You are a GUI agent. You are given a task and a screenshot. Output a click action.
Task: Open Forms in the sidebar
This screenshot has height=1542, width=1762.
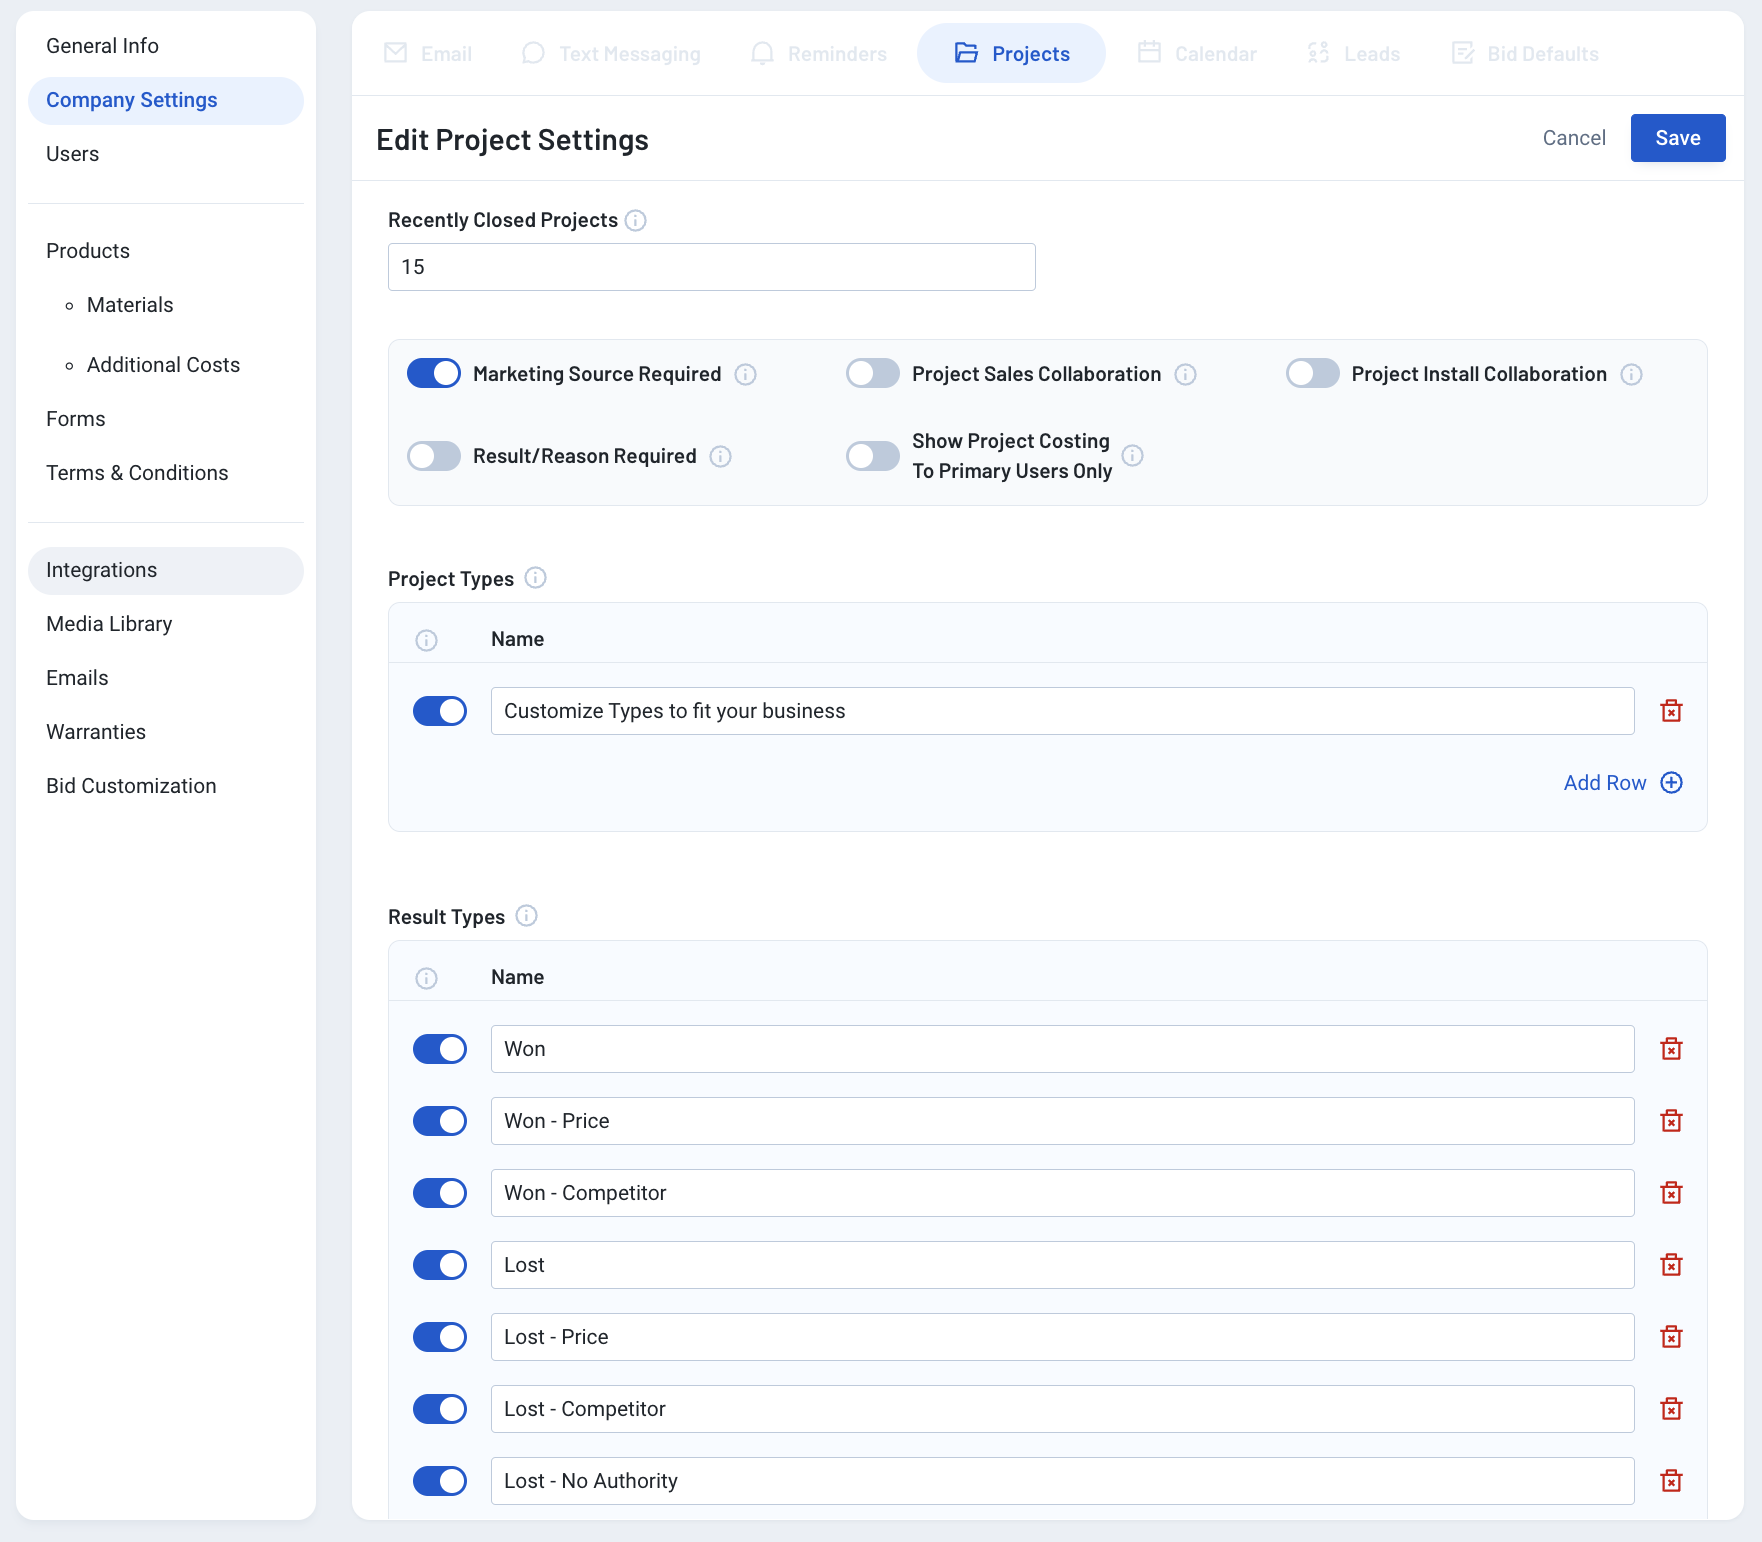76,419
